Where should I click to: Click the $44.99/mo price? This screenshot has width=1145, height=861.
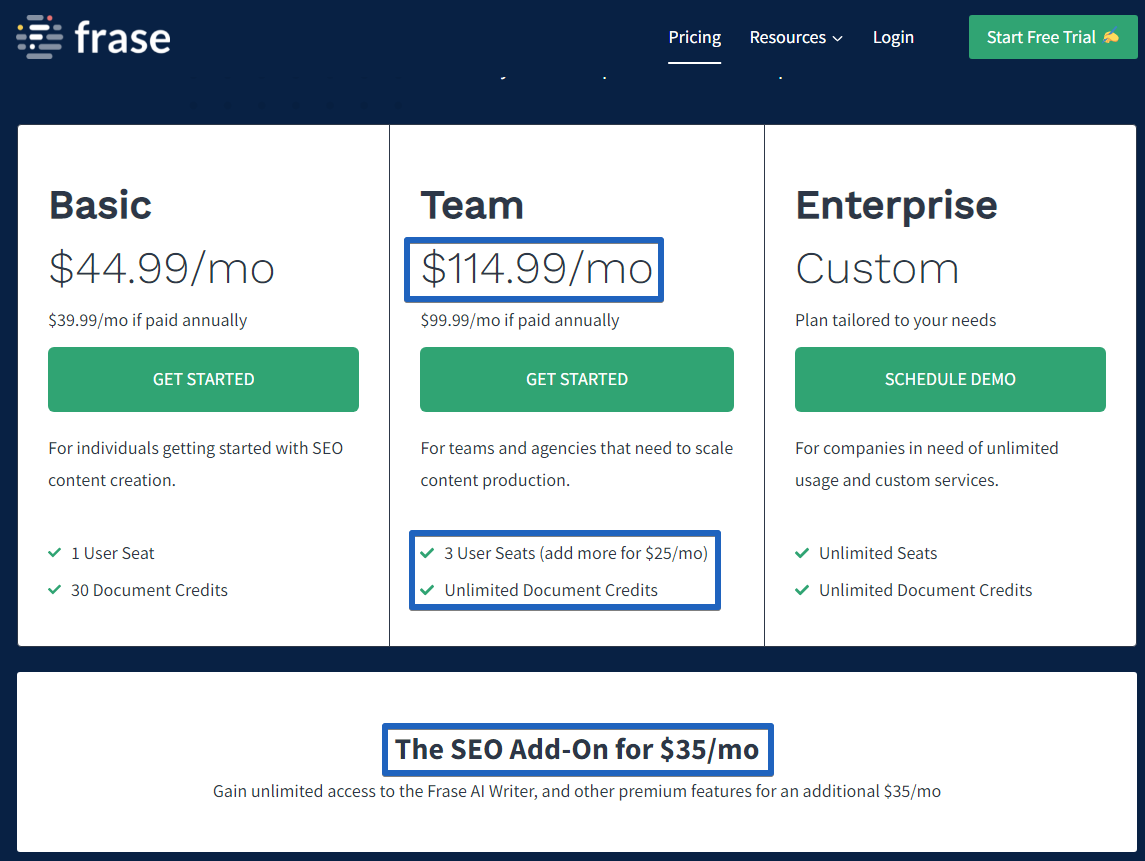161,269
